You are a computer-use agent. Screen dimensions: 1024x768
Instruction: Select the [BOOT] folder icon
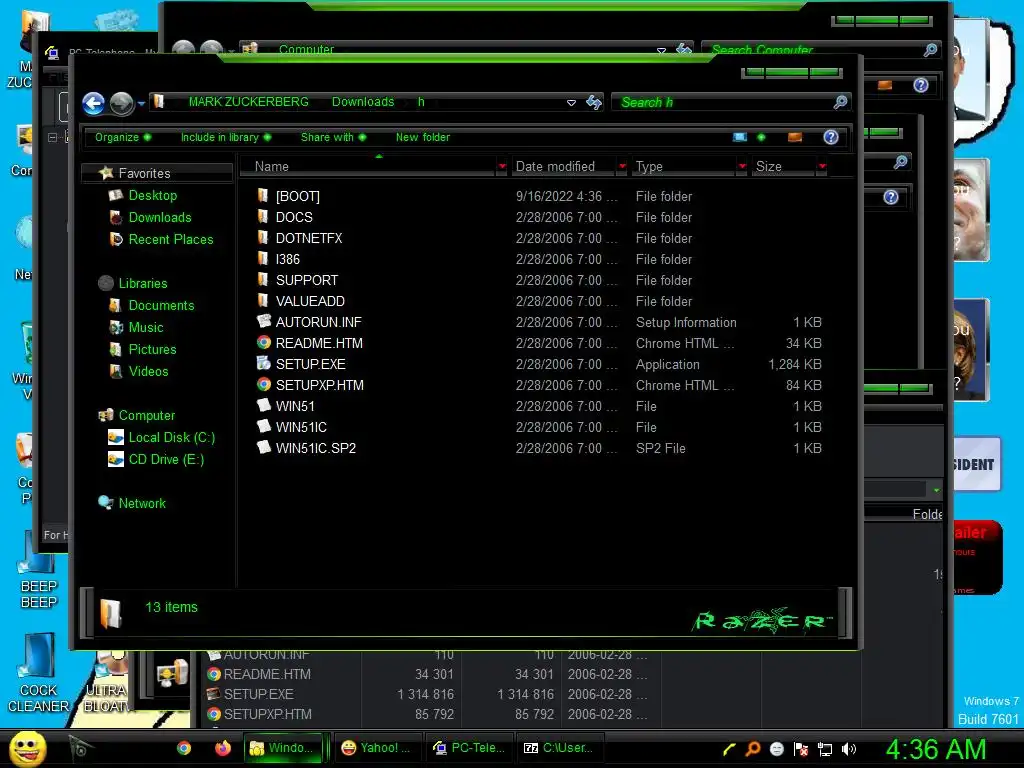(x=263, y=195)
